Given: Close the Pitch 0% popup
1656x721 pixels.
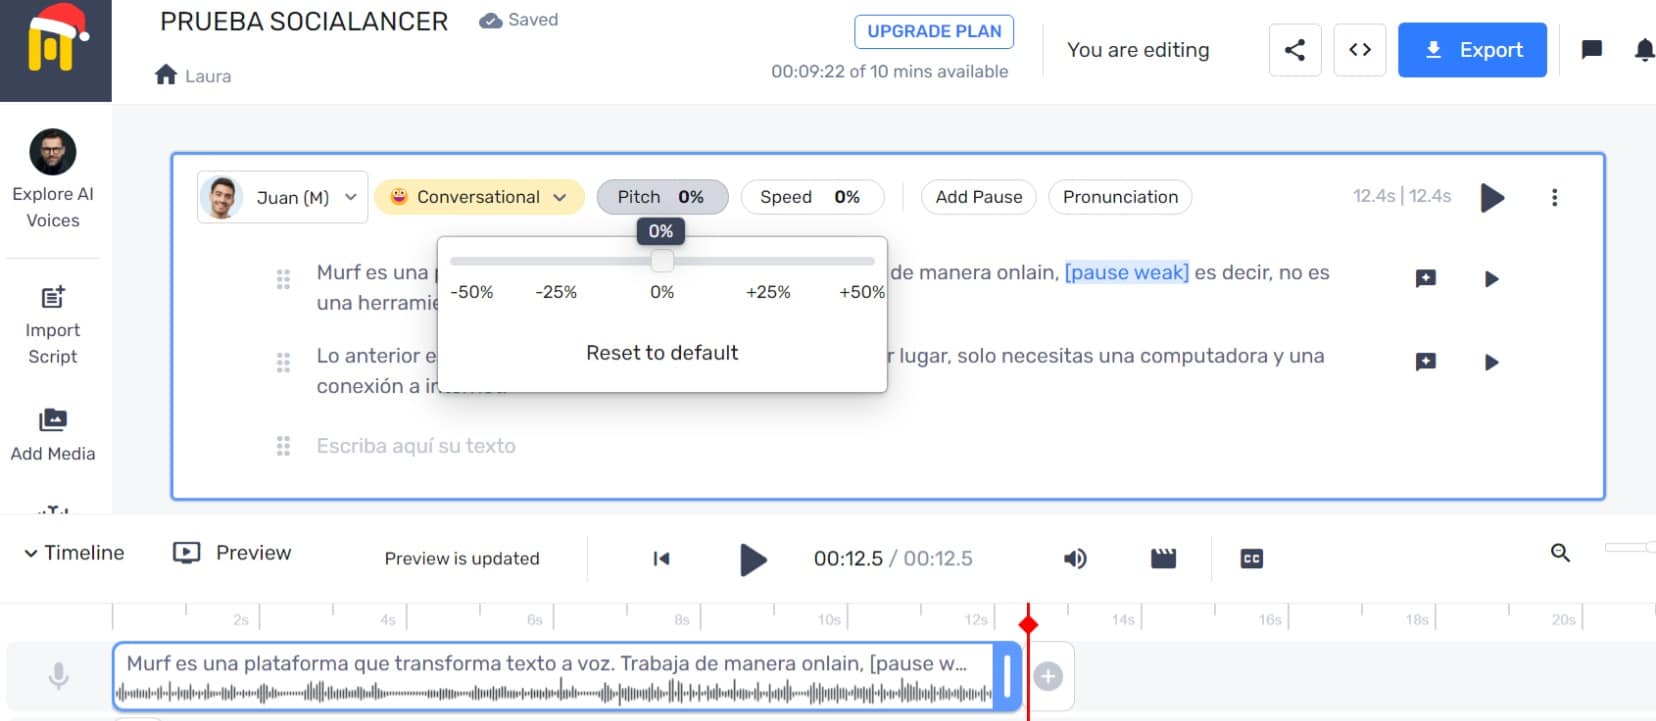Looking at the screenshot, I should point(662,197).
